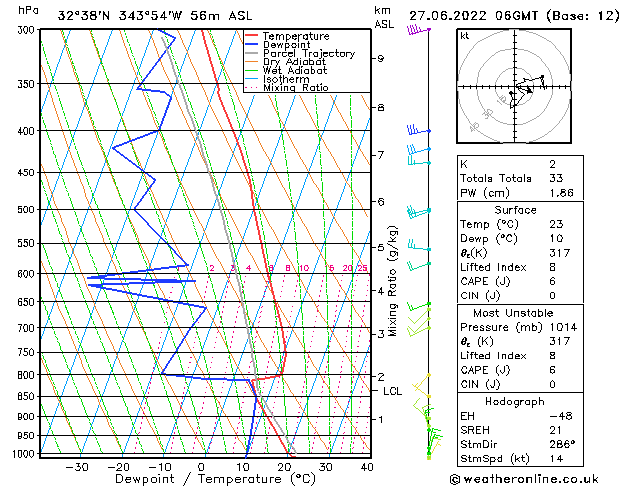Click the 9 km altitude tick label

[x=380, y=59]
